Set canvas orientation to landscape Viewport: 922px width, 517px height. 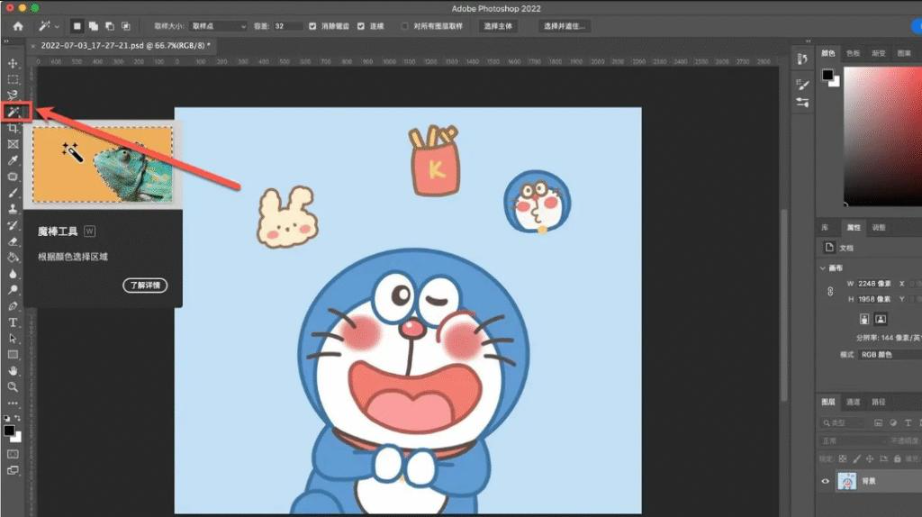pos(880,319)
